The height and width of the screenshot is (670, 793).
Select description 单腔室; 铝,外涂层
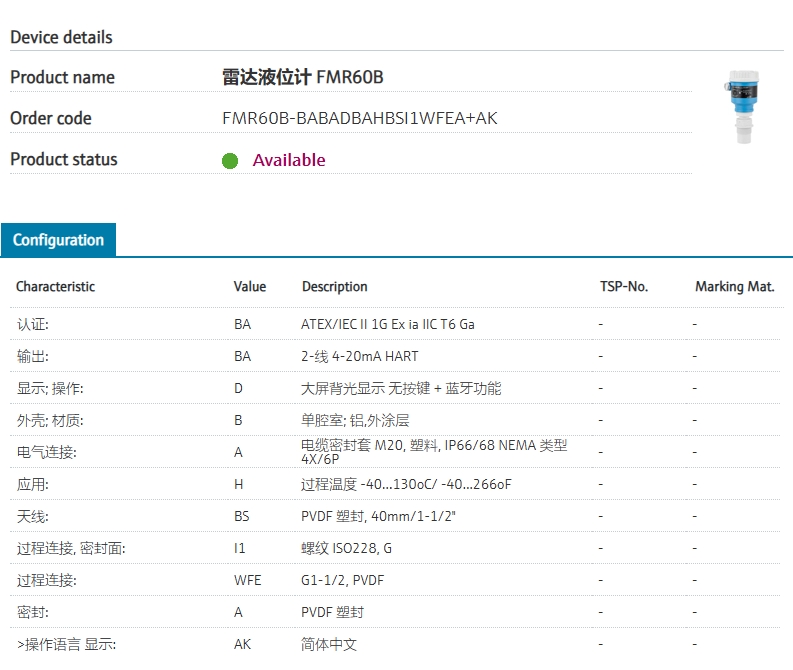(355, 420)
